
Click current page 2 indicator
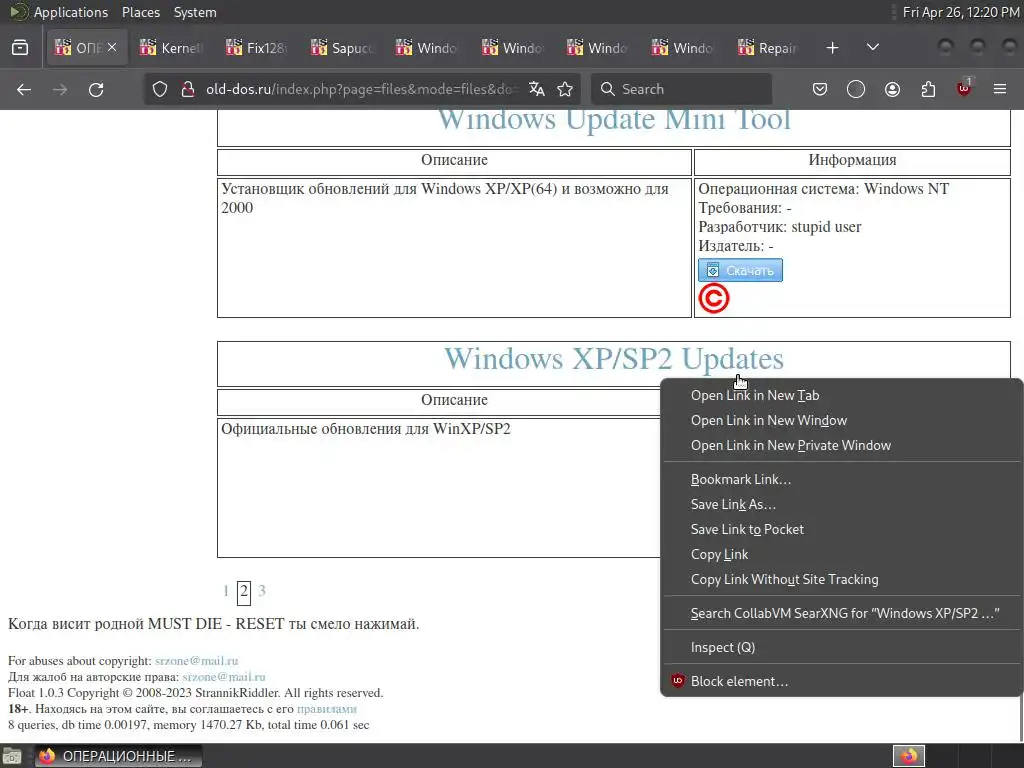point(244,592)
